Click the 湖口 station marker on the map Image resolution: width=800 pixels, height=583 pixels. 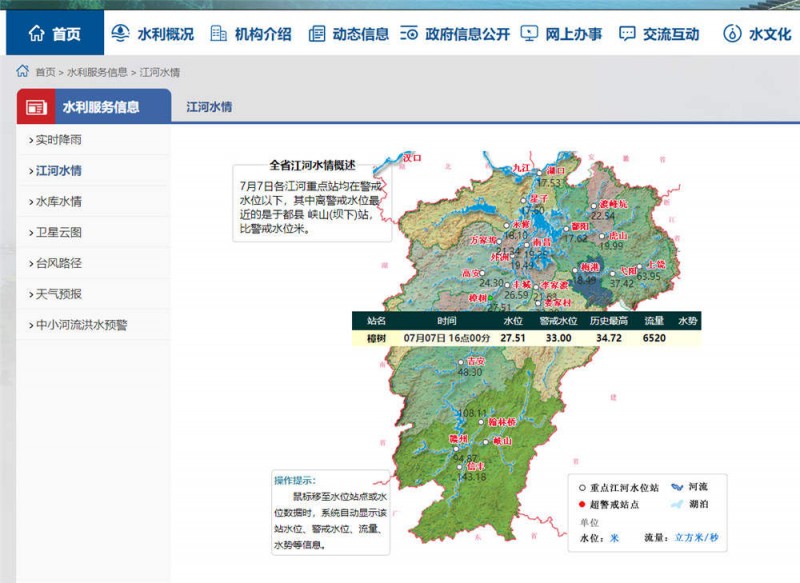pos(540,172)
